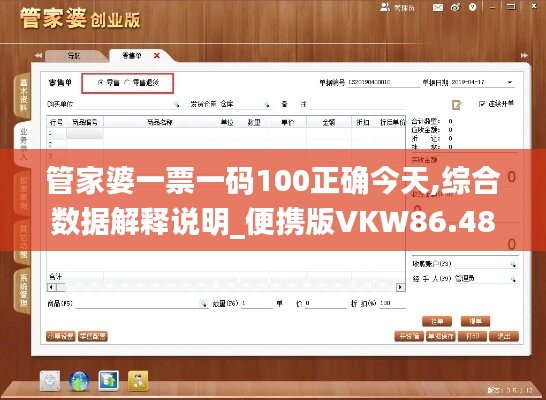Click the 经手人 lookup magnifier icon
This screenshot has width=546, height=400.
pyautogui.click(x=513, y=279)
